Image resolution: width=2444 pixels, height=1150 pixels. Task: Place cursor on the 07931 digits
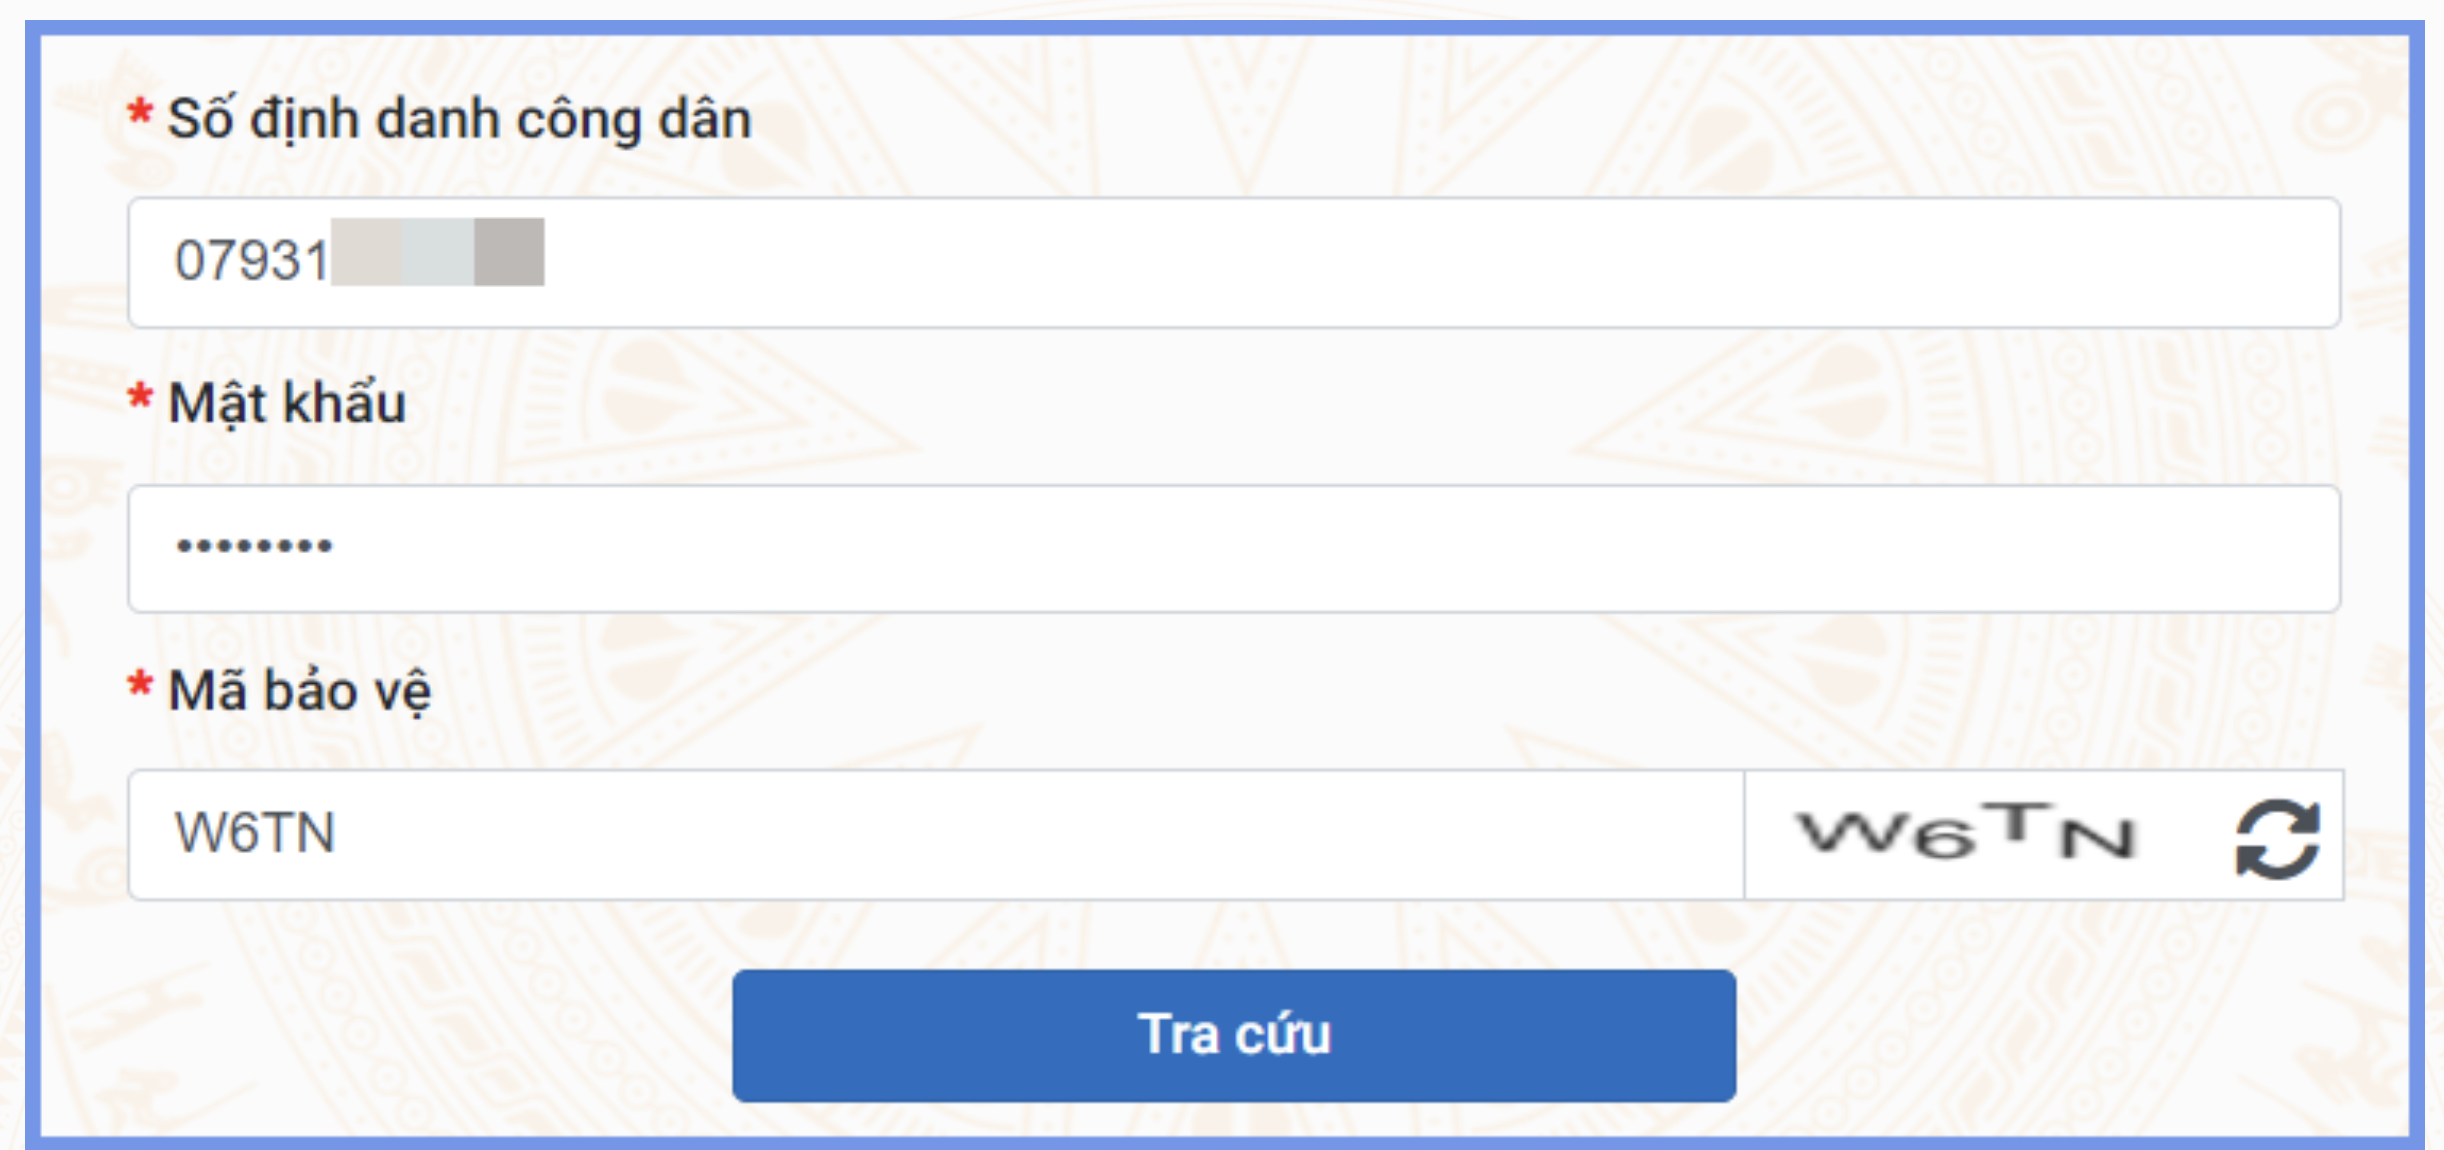[x=251, y=261]
